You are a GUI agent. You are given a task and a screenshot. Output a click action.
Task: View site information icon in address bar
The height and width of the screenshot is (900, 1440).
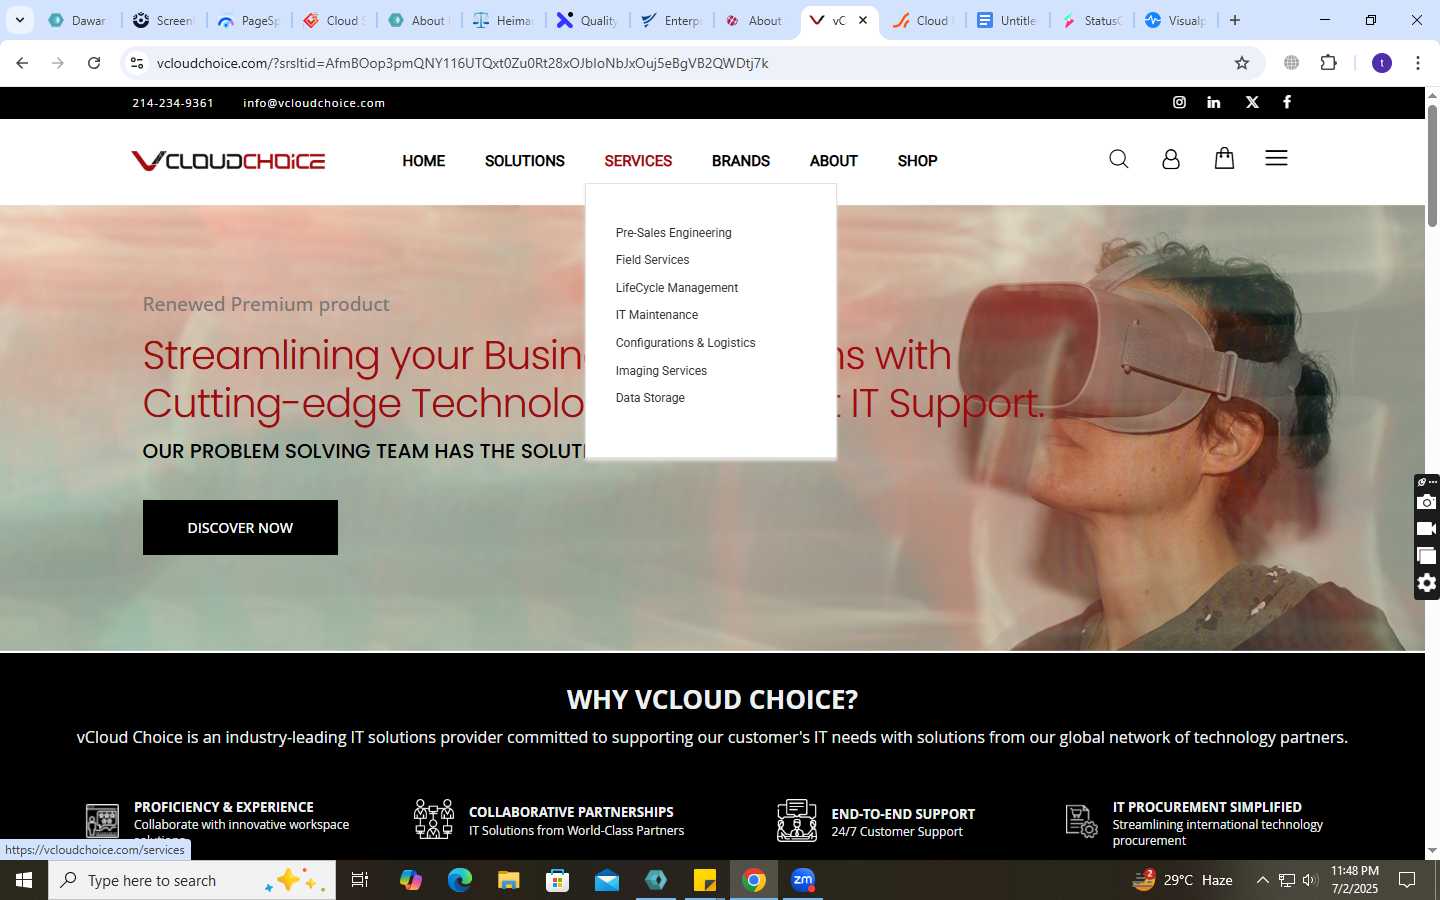(137, 63)
